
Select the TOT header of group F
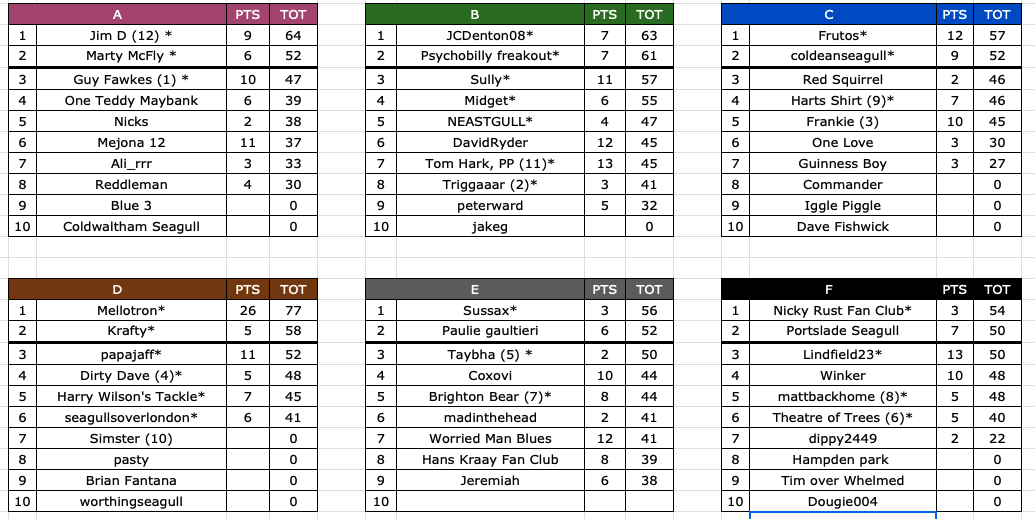point(997,289)
